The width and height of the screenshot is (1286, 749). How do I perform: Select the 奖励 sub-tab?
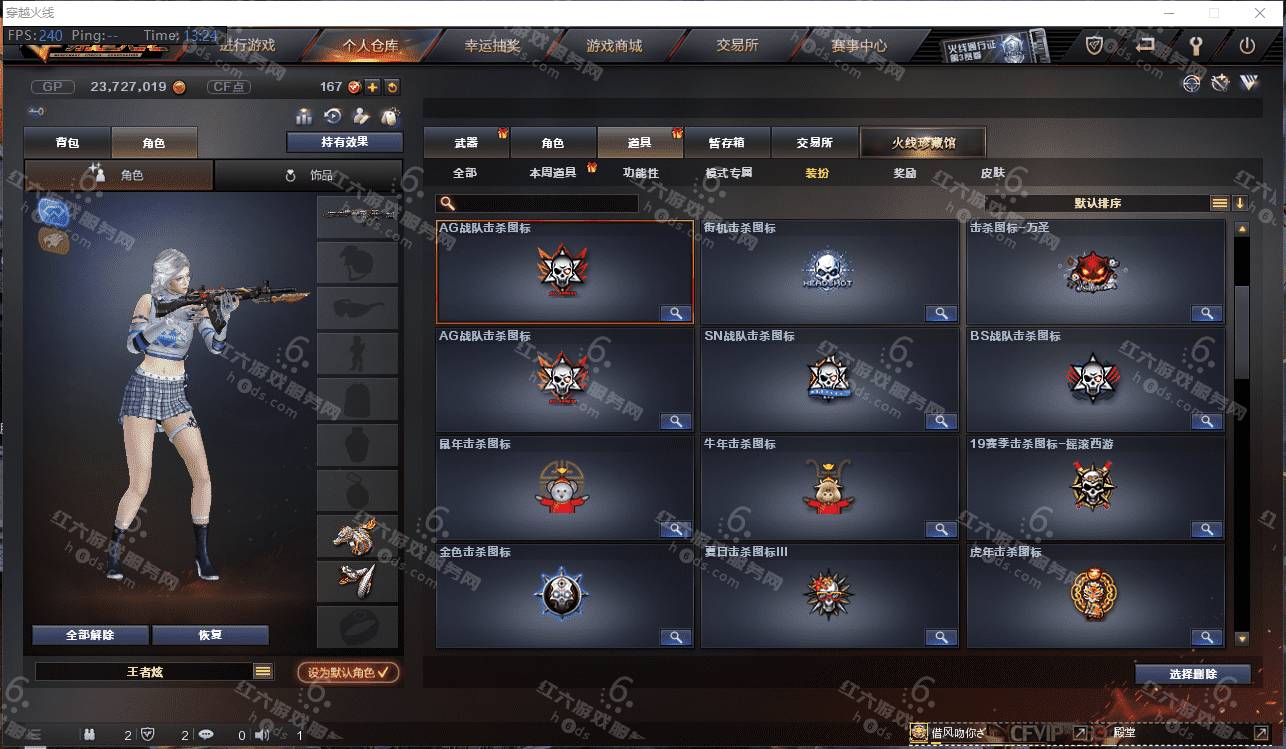point(905,173)
